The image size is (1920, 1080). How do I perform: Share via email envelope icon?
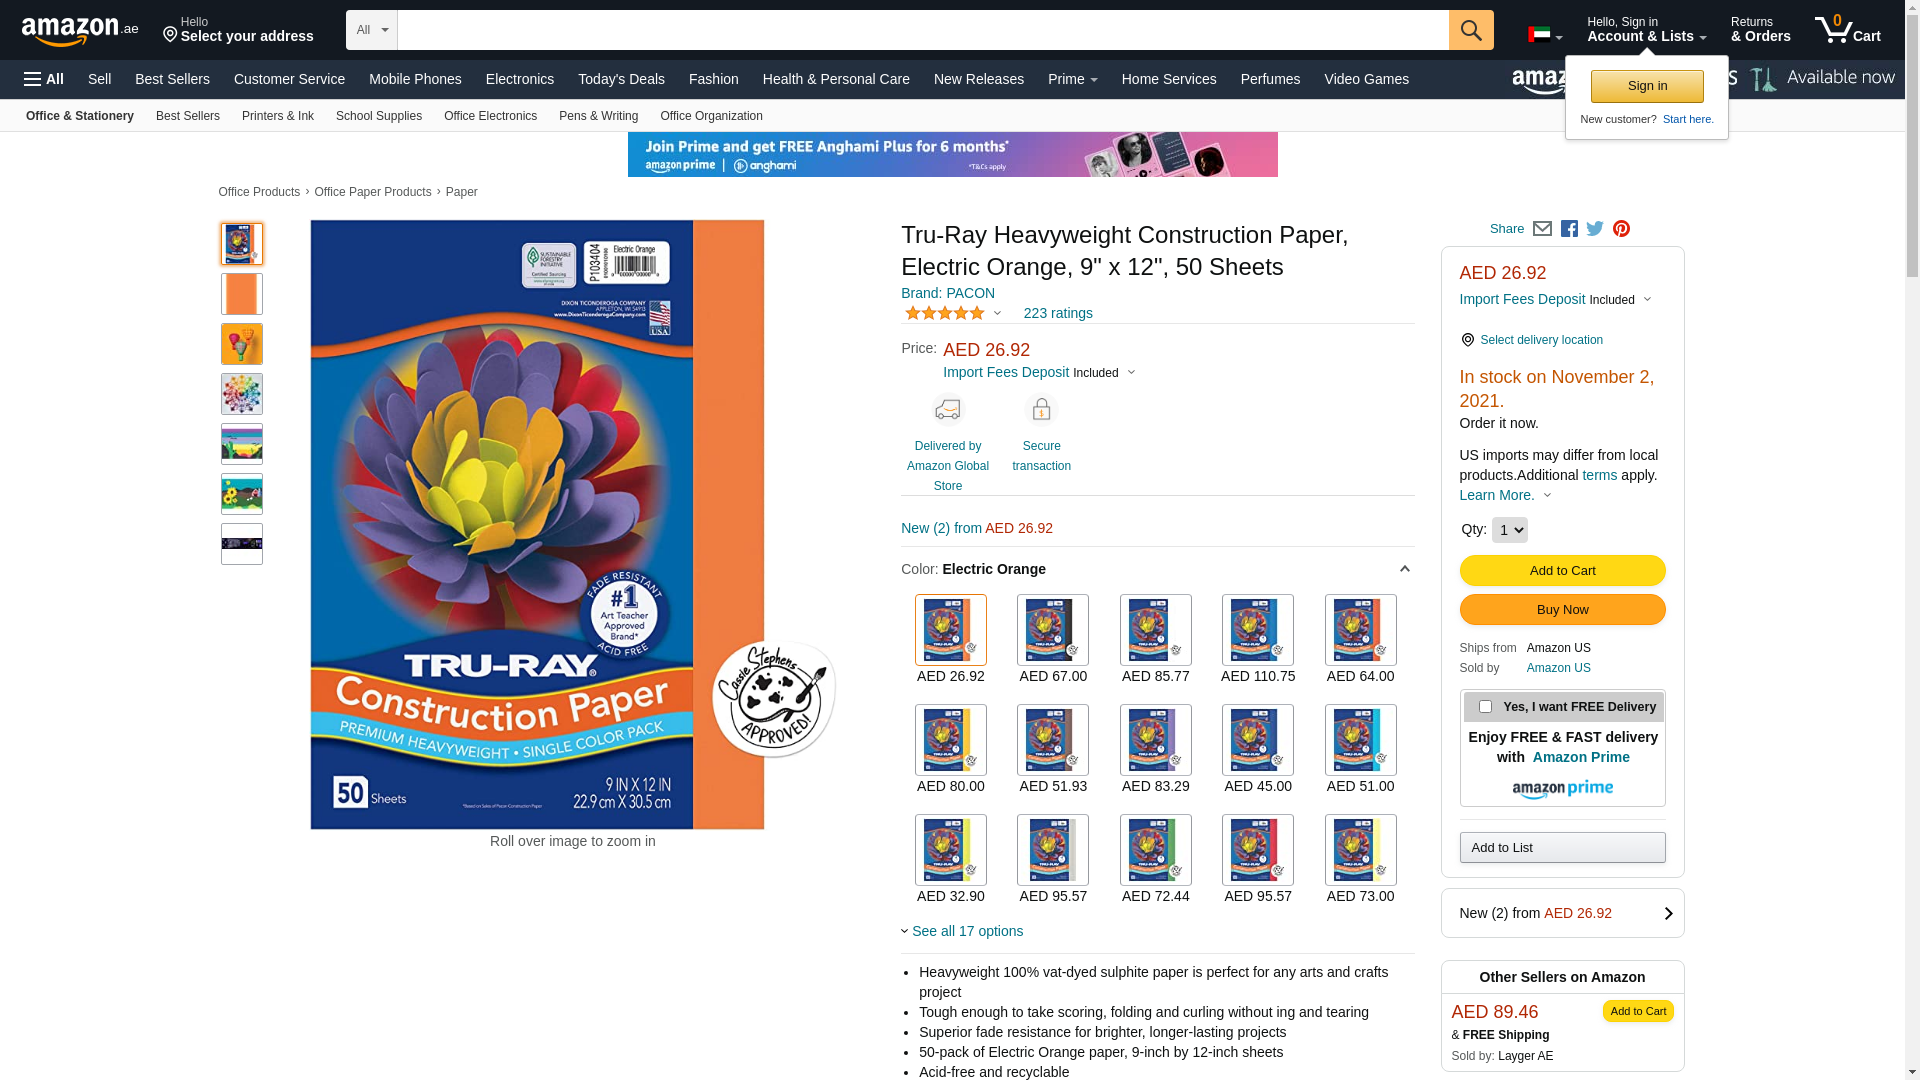pyautogui.click(x=1542, y=229)
